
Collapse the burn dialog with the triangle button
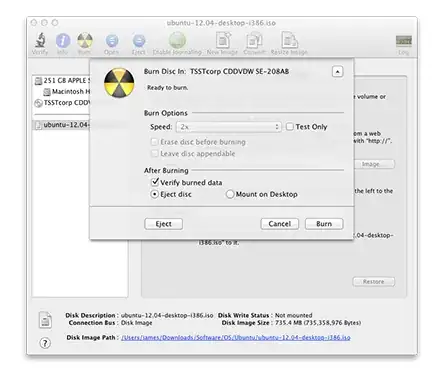337,72
